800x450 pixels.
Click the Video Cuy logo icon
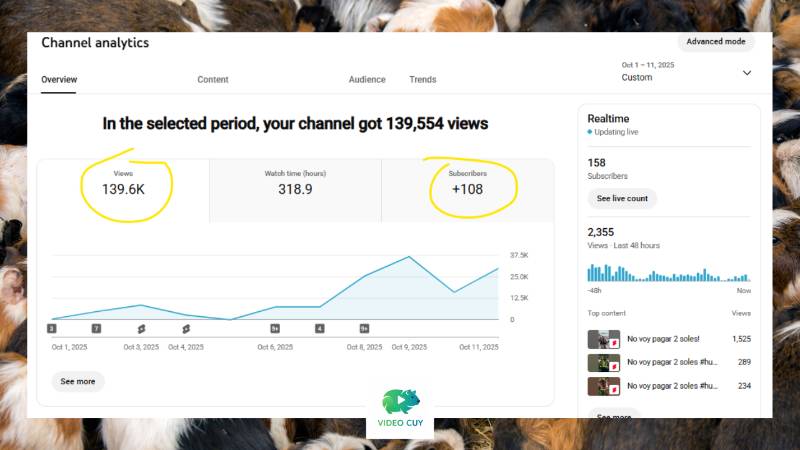pos(400,402)
